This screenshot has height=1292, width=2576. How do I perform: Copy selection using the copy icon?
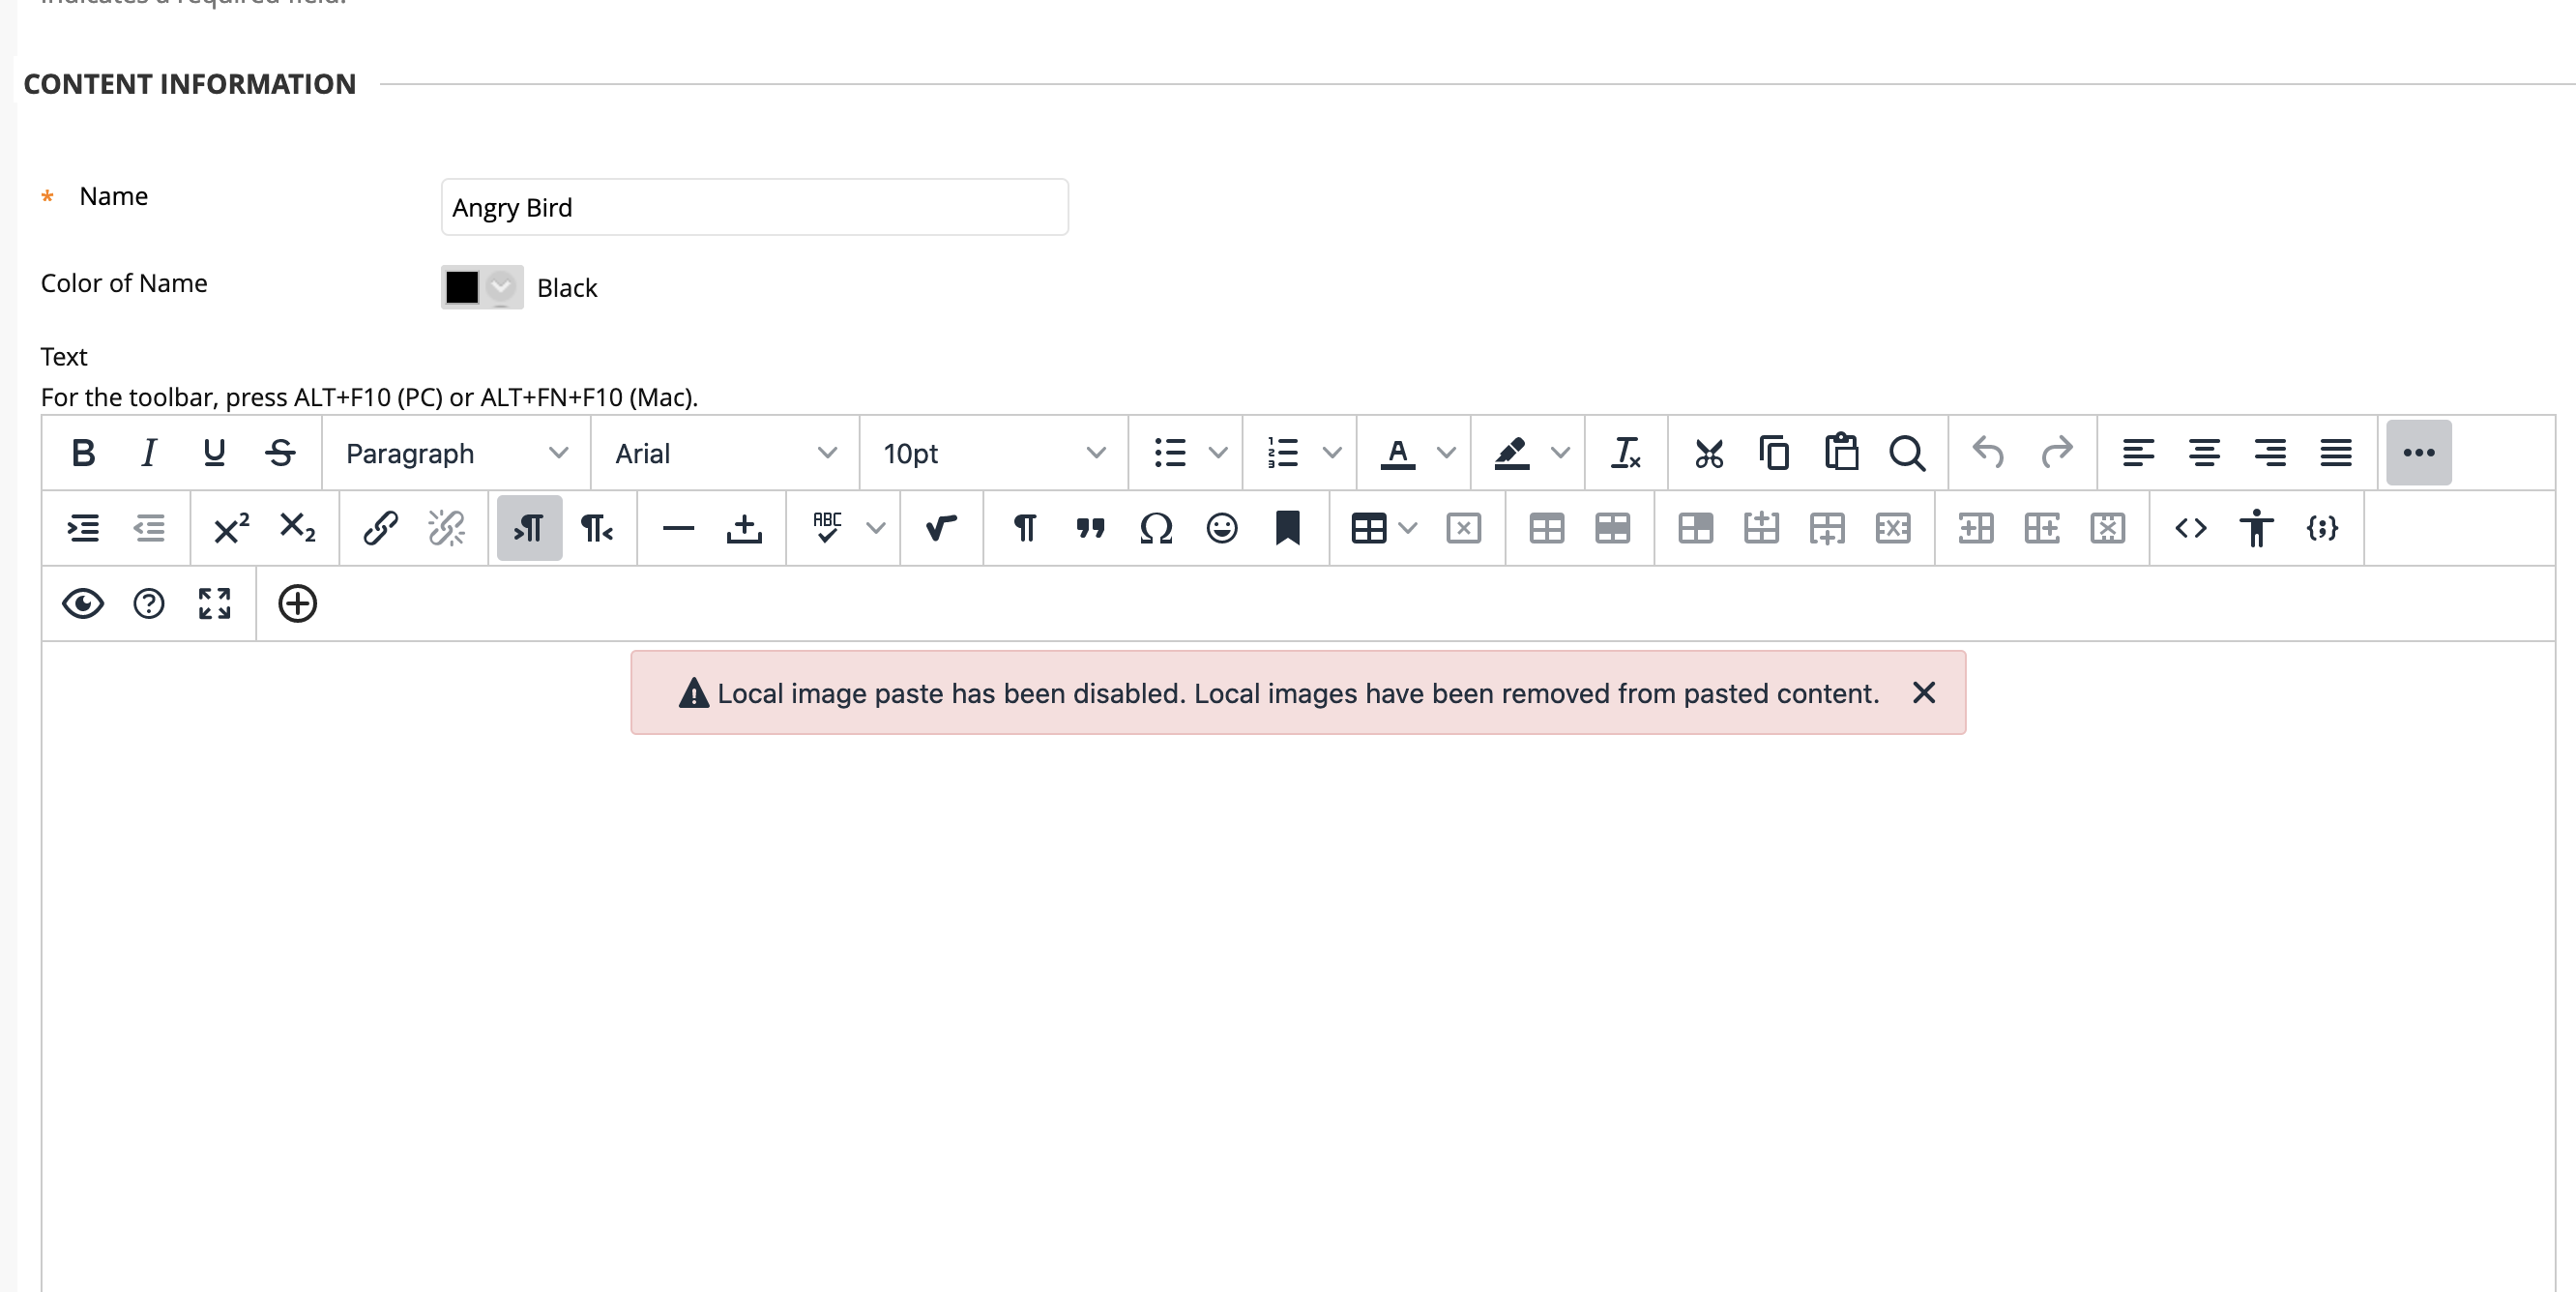[x=1775, y=453]
